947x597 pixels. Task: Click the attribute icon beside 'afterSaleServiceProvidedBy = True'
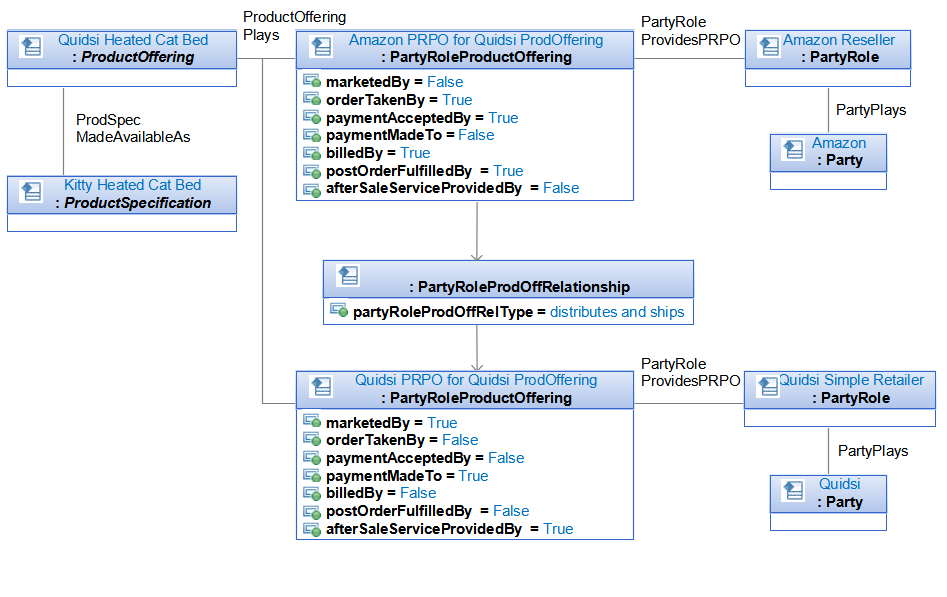(x=312, y=530)
